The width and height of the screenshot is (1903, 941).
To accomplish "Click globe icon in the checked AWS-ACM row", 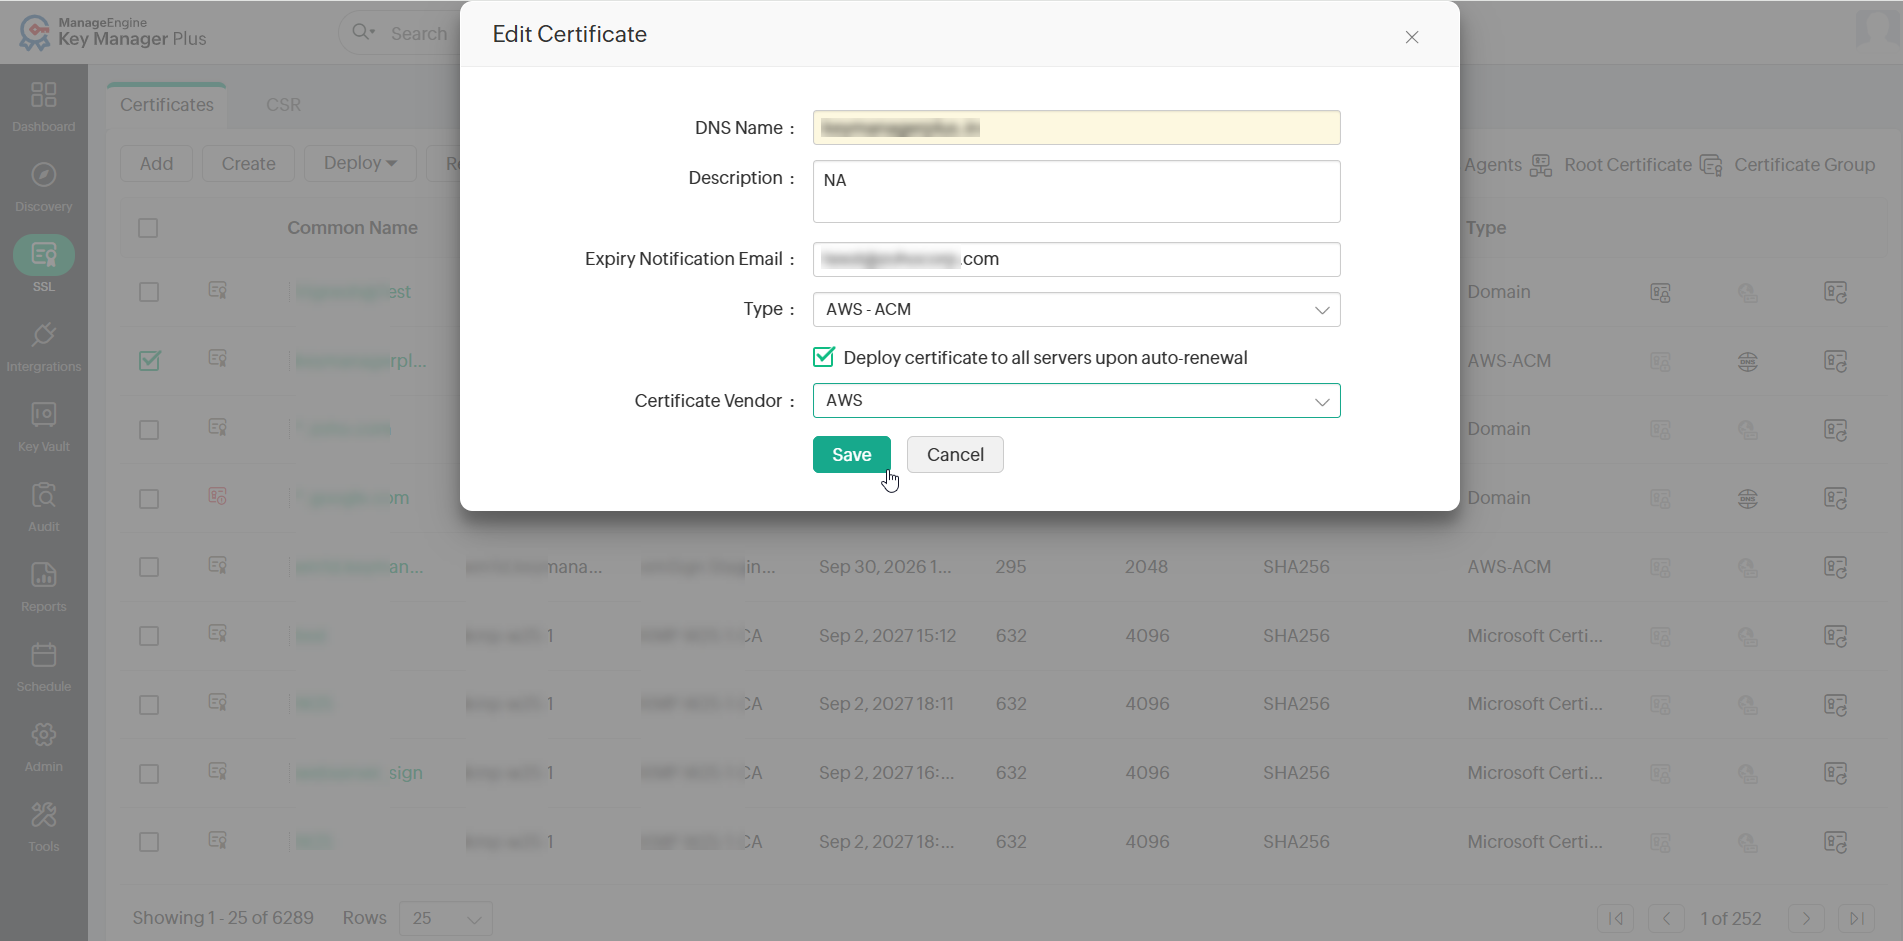I will coord(1748,362).
